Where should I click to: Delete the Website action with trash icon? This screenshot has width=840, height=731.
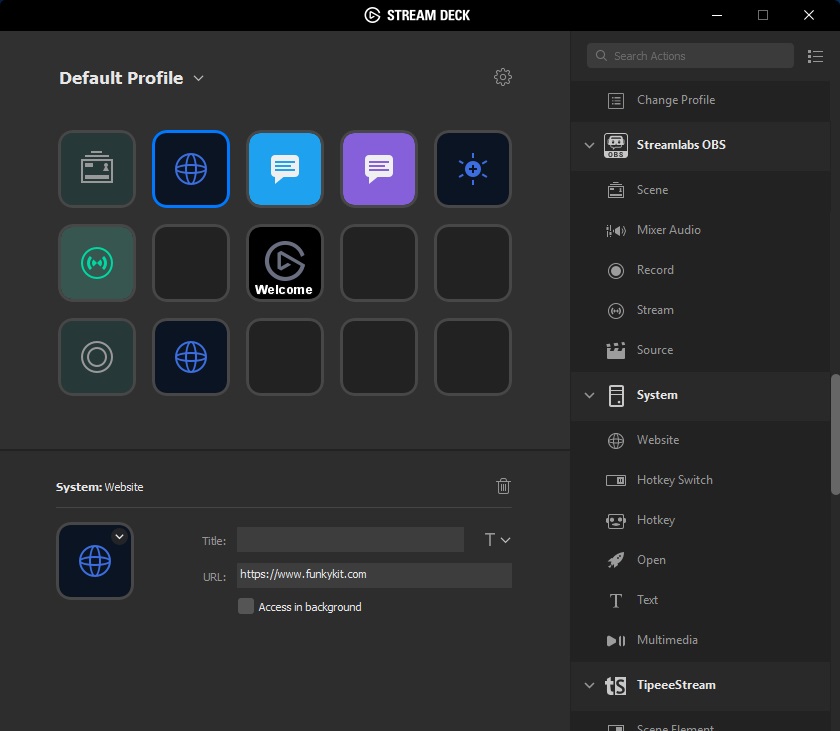503,486
